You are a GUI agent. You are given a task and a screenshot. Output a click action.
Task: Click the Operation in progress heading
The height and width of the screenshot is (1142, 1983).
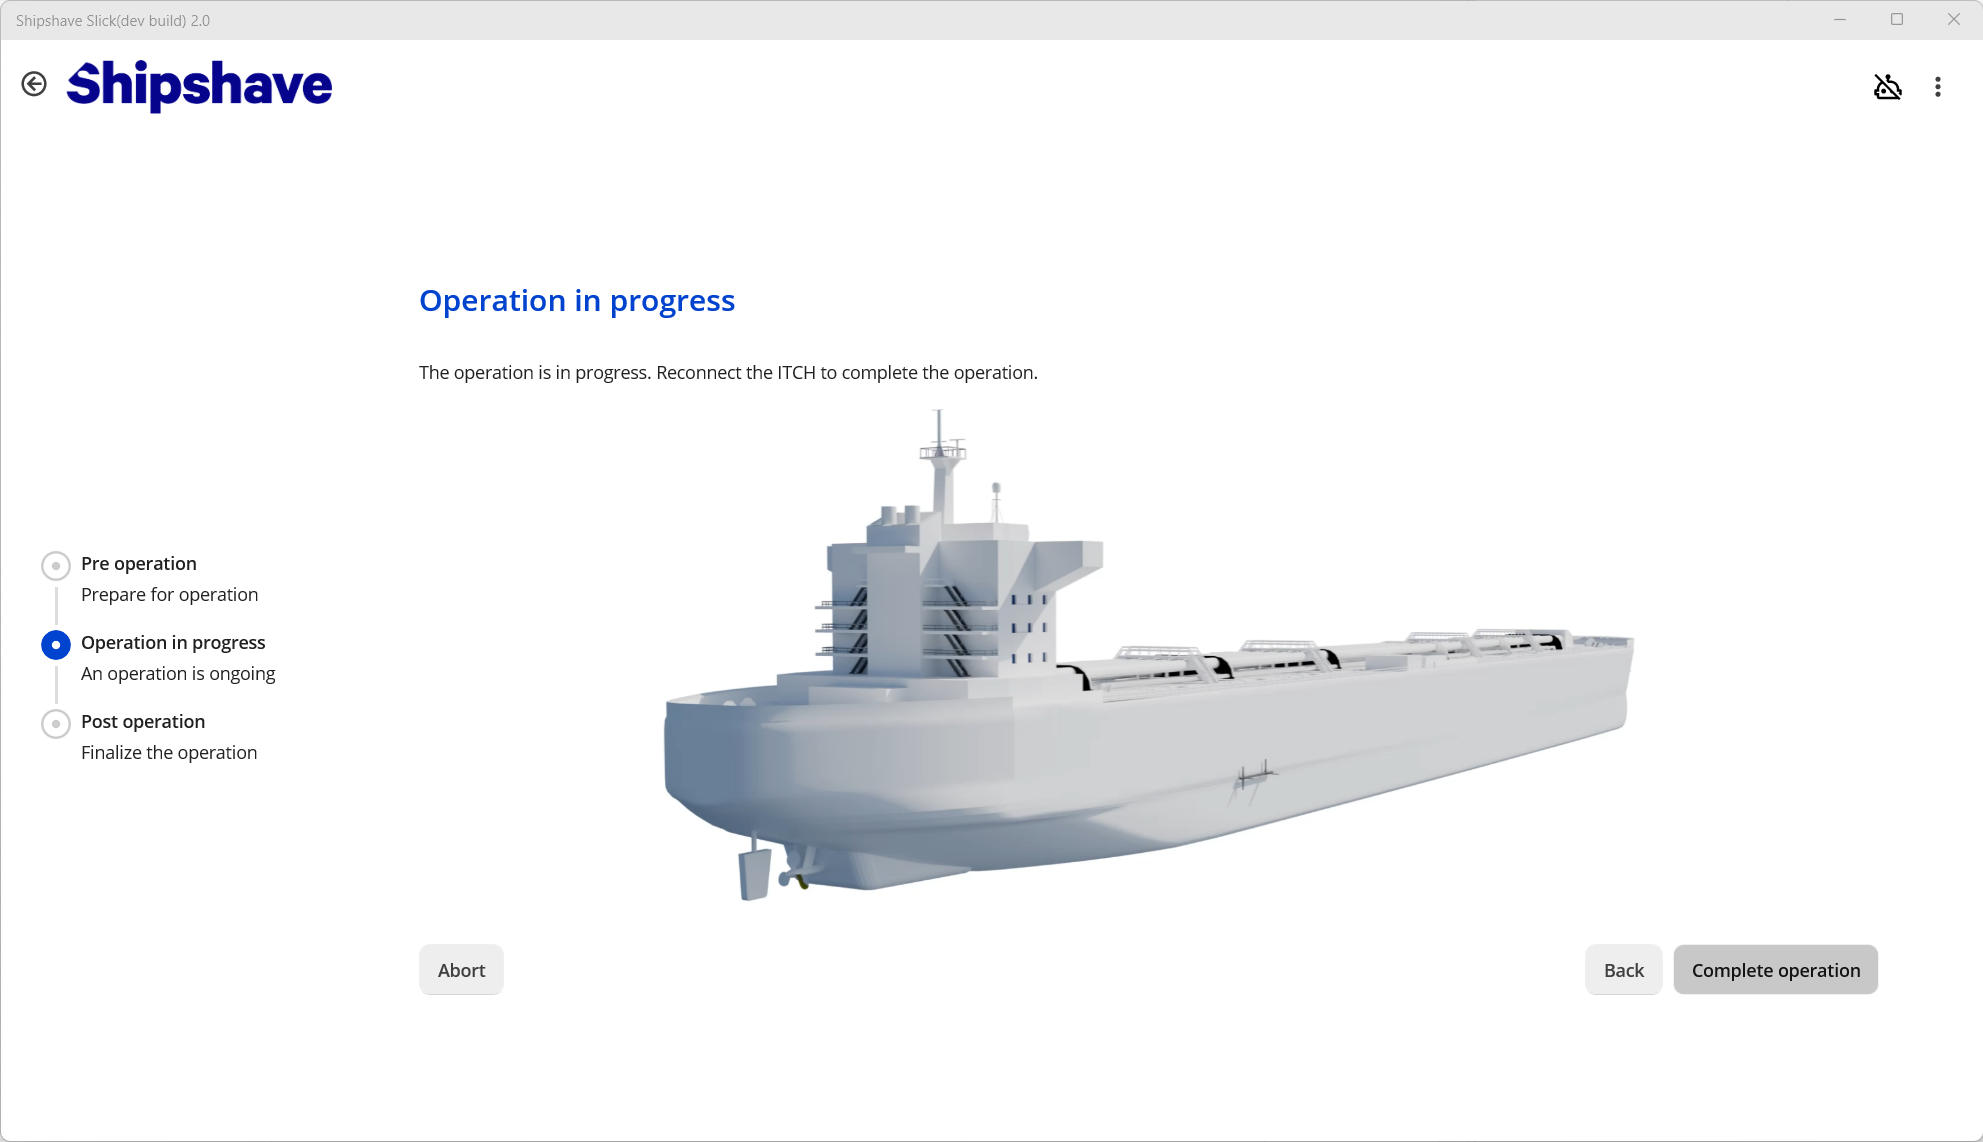coord(577,301)
